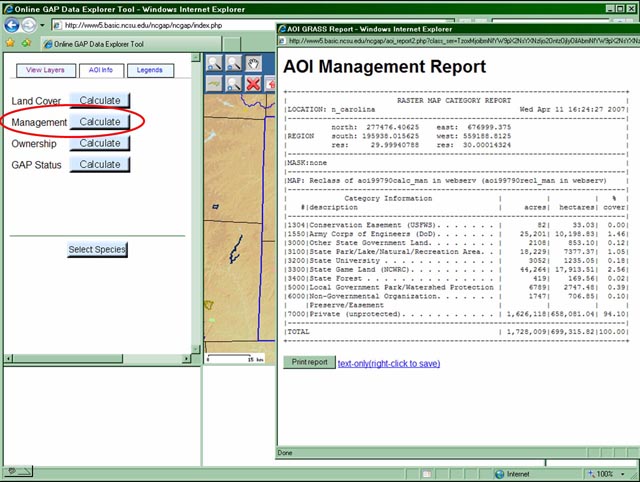Viewport: 640px width, 482px height.
Task: Click the yellow arrow map tool
Action: 214,84
